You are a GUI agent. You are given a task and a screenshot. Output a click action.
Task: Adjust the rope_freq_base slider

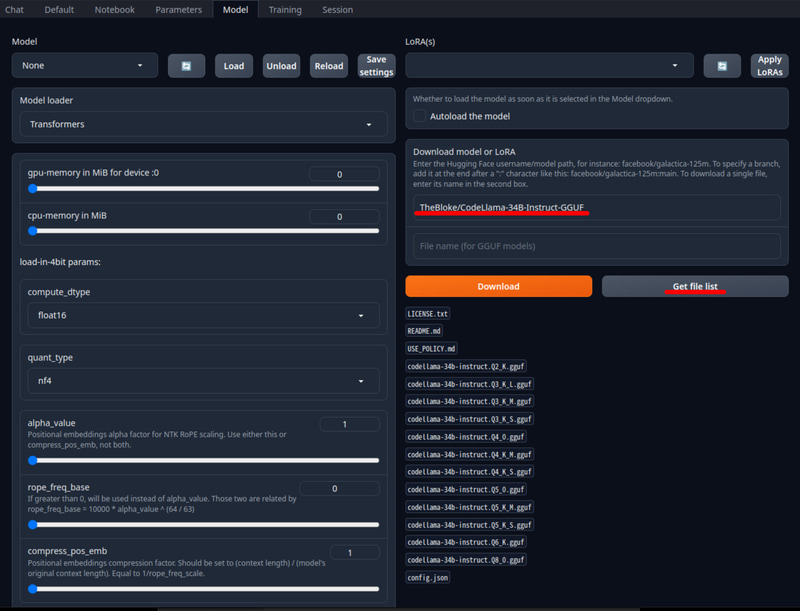[x=204, y=524]
